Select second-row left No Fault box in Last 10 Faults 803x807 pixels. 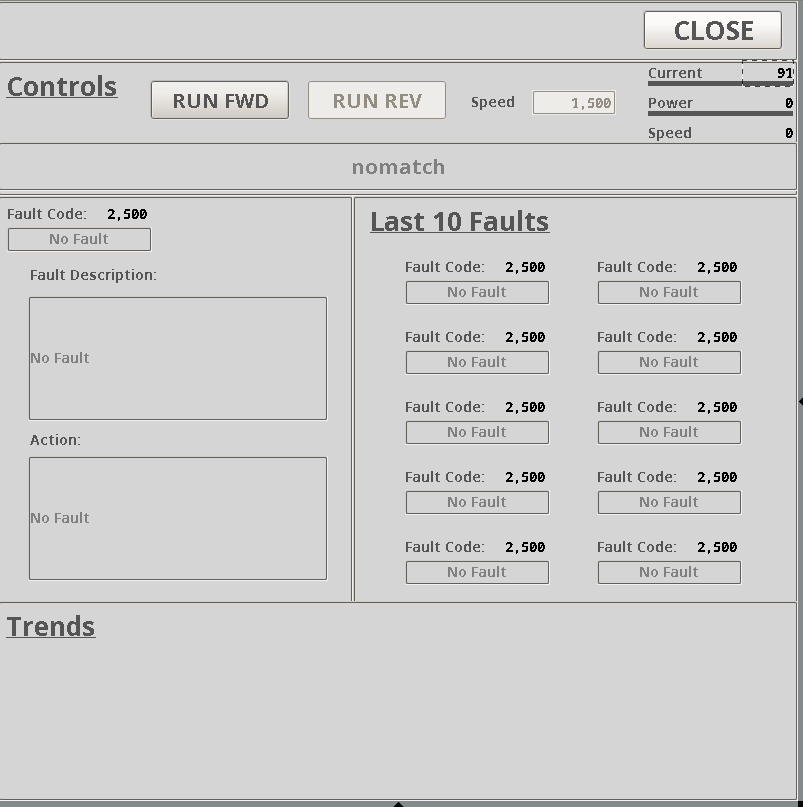point(477,362)
